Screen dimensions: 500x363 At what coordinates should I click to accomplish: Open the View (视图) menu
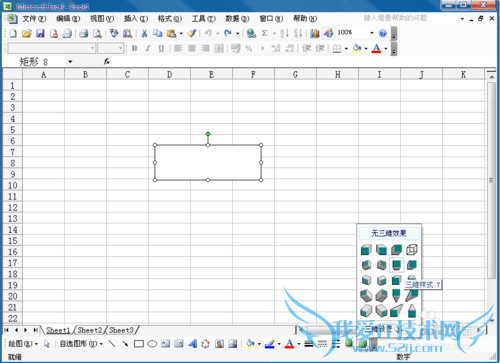pos(102,19)
